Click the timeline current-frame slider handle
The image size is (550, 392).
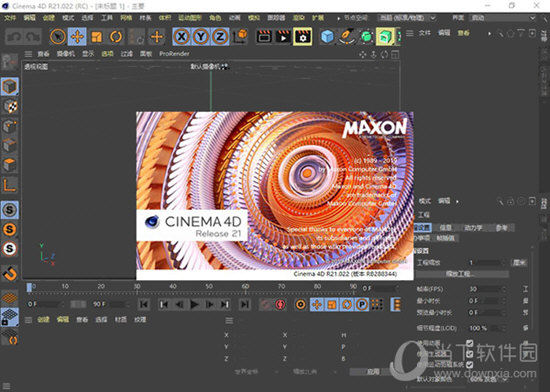[x=29, y=288]
